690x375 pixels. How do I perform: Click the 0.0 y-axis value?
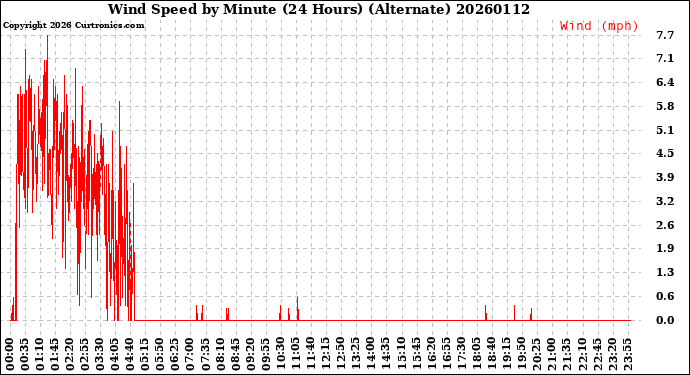[x=665, y=320]
